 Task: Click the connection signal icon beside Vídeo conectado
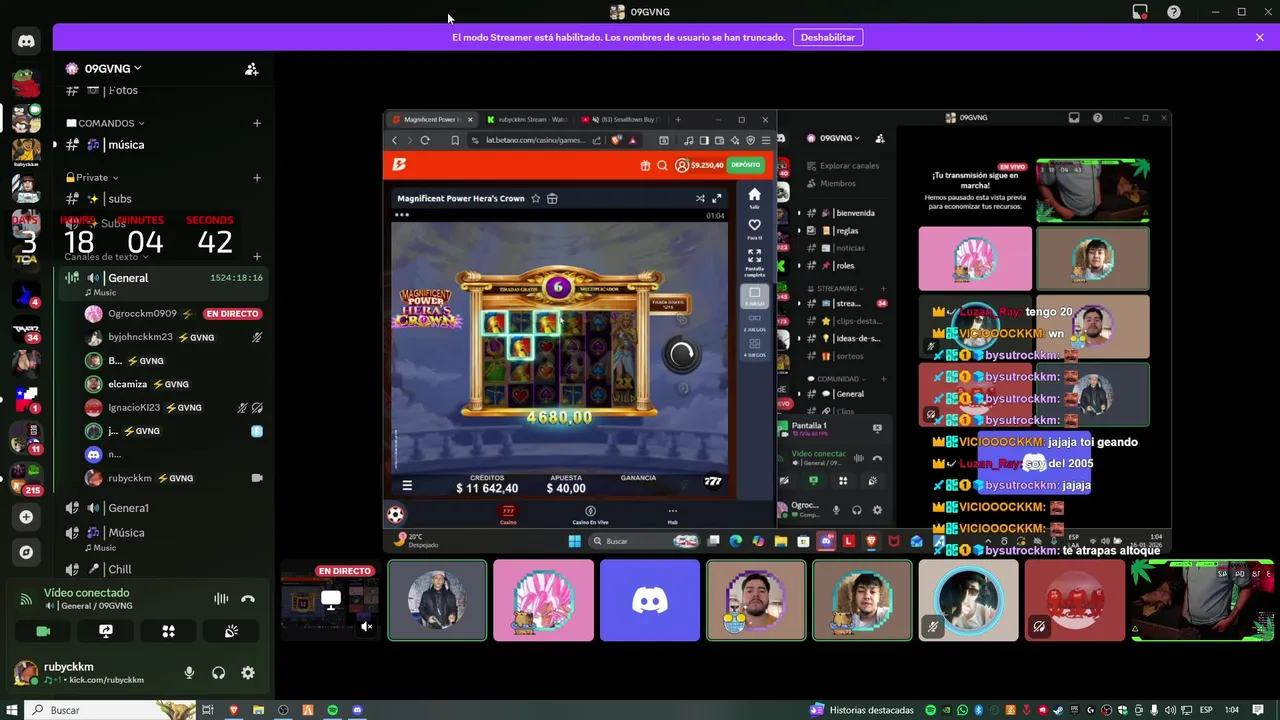(26, 599)
